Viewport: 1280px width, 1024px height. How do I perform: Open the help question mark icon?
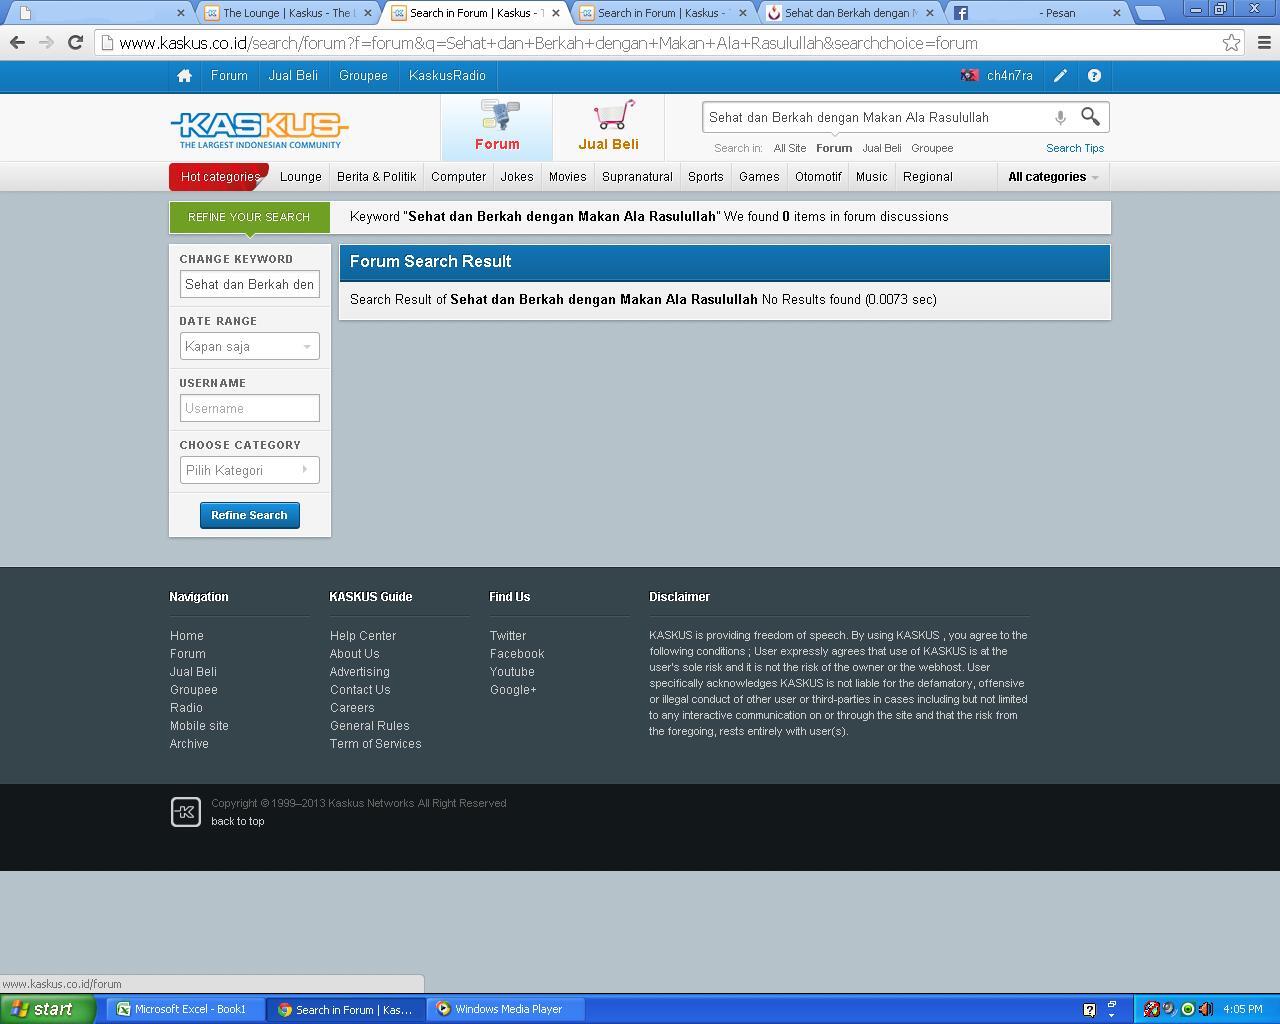(x=1094, y=76)
